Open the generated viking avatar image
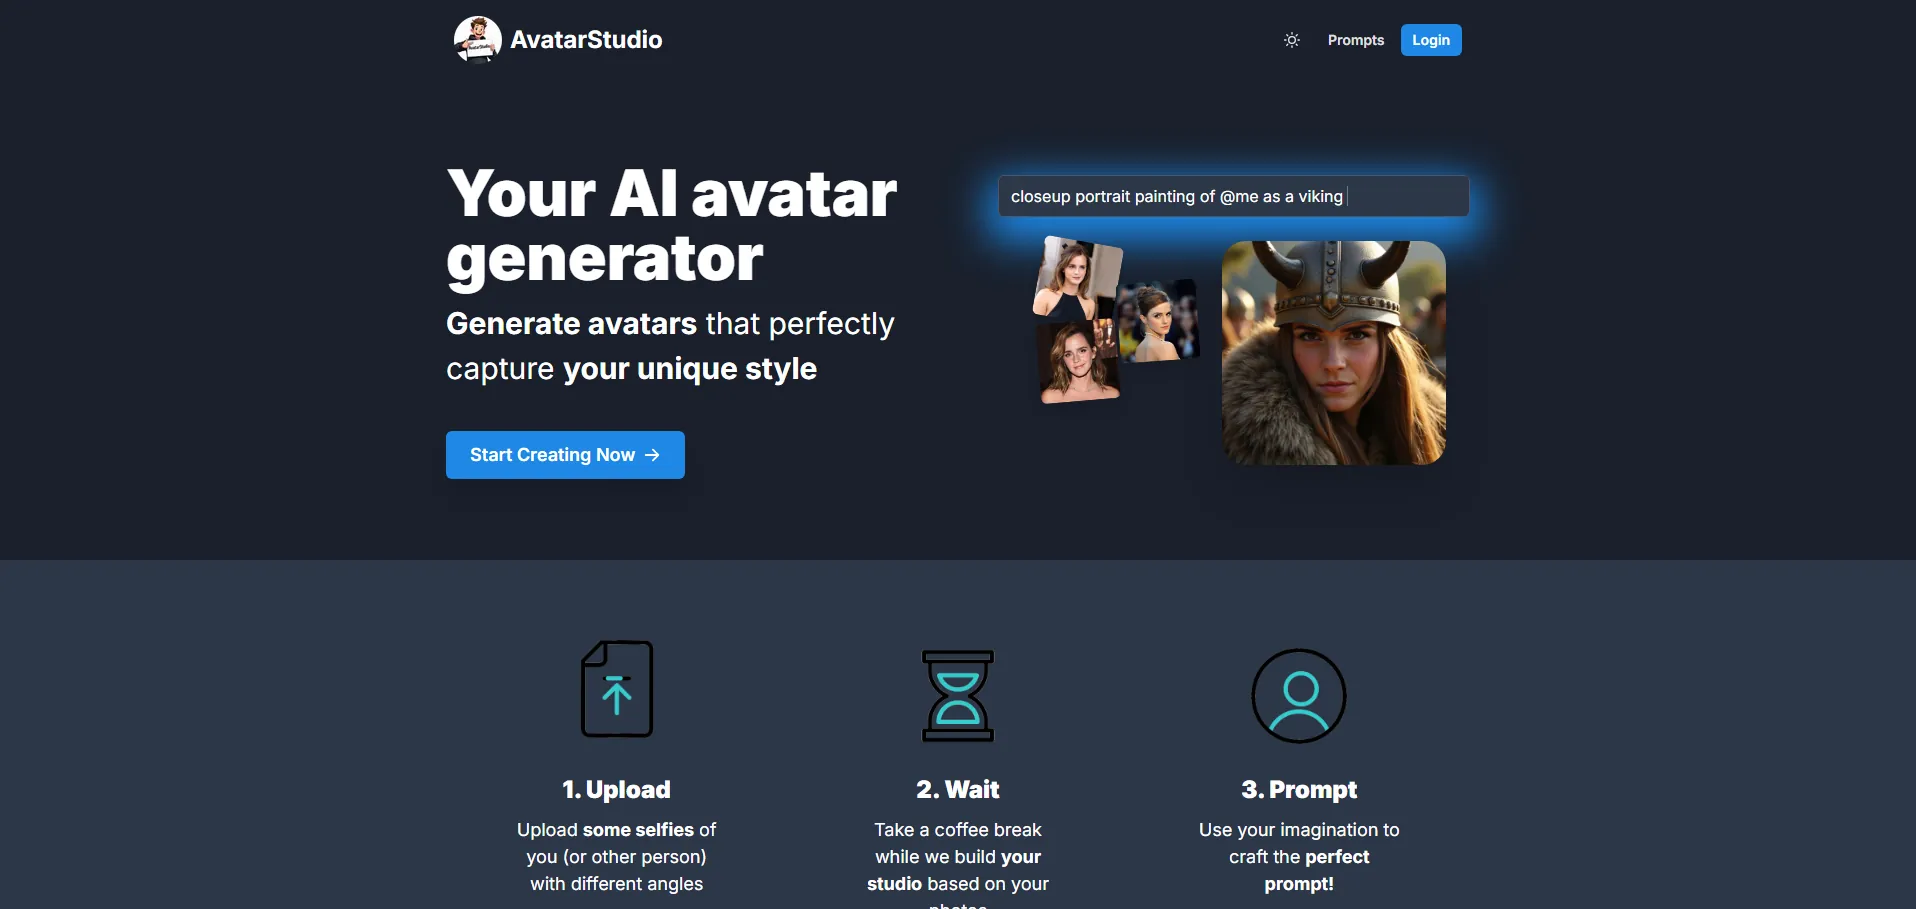The width and height of the screenshot is (1916, 909). click(x=1334, y=353)
